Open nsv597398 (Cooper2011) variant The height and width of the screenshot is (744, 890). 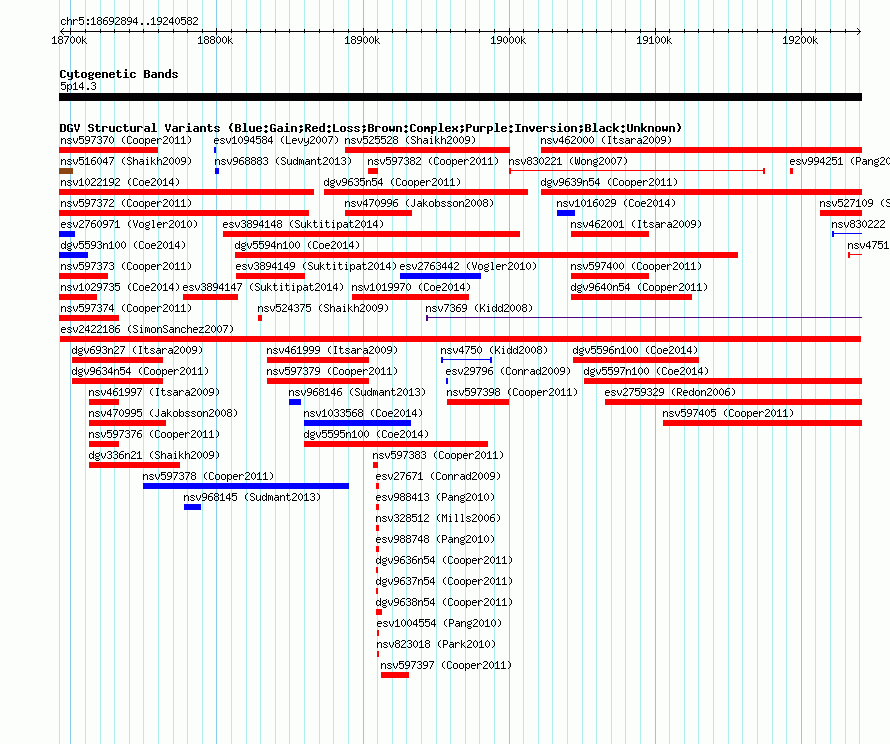pos(512,392)
